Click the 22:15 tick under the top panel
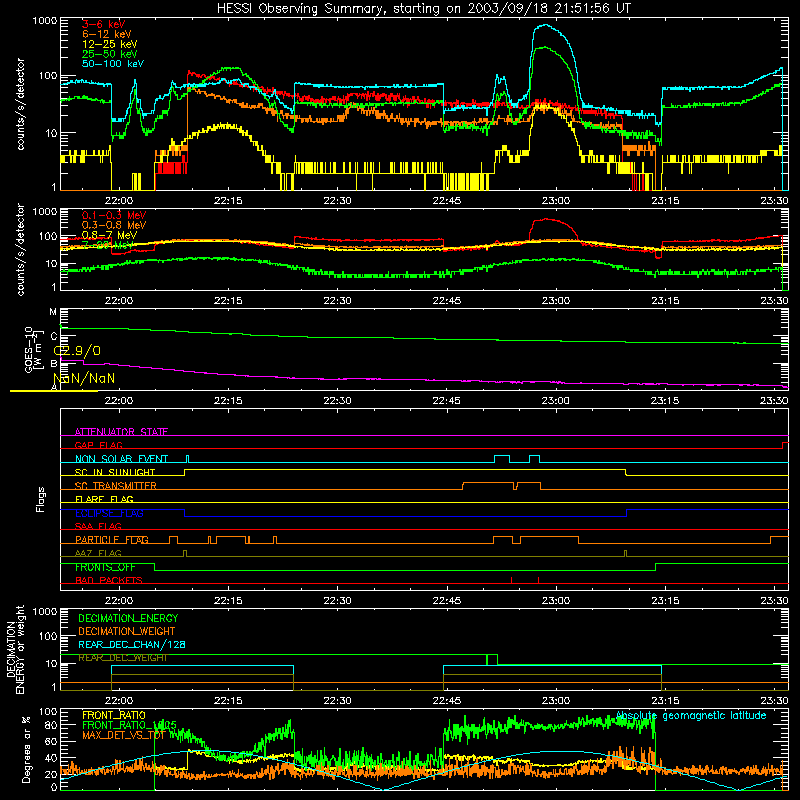The width and height of the screenshot is (800, 800). click(228, 201)
